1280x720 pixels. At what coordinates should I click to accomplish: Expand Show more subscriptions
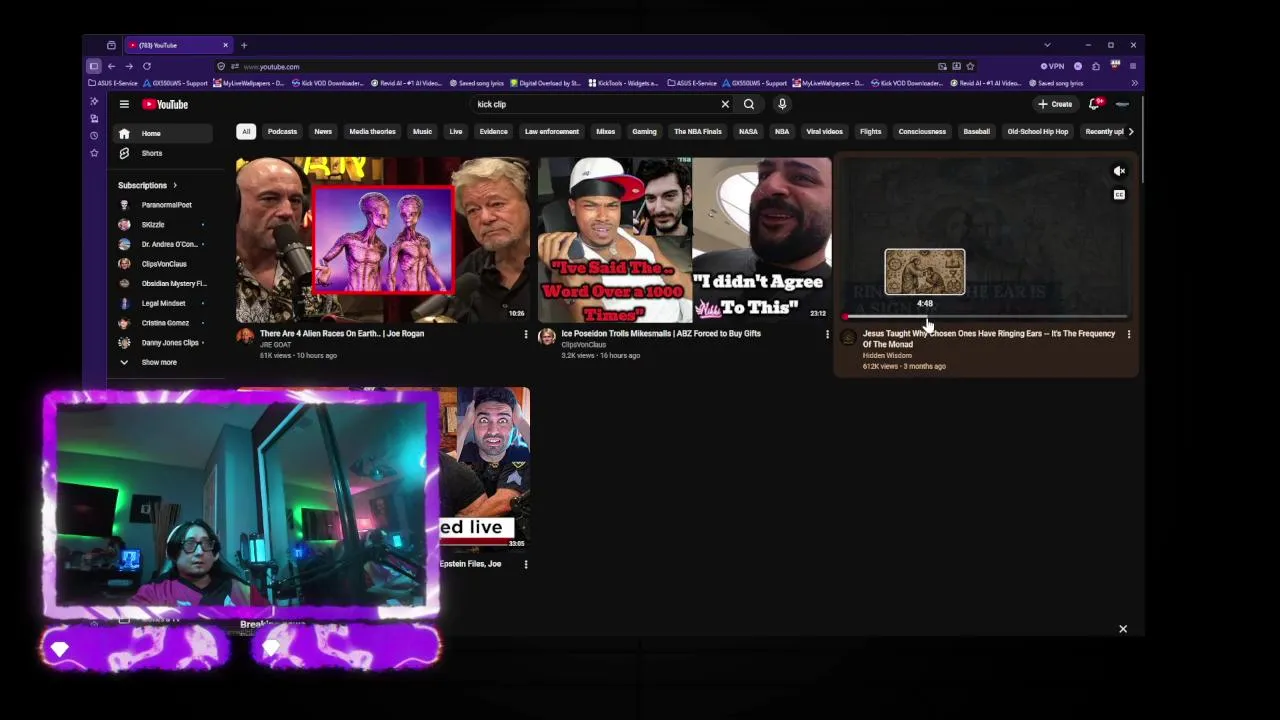(x=159, y=362)
